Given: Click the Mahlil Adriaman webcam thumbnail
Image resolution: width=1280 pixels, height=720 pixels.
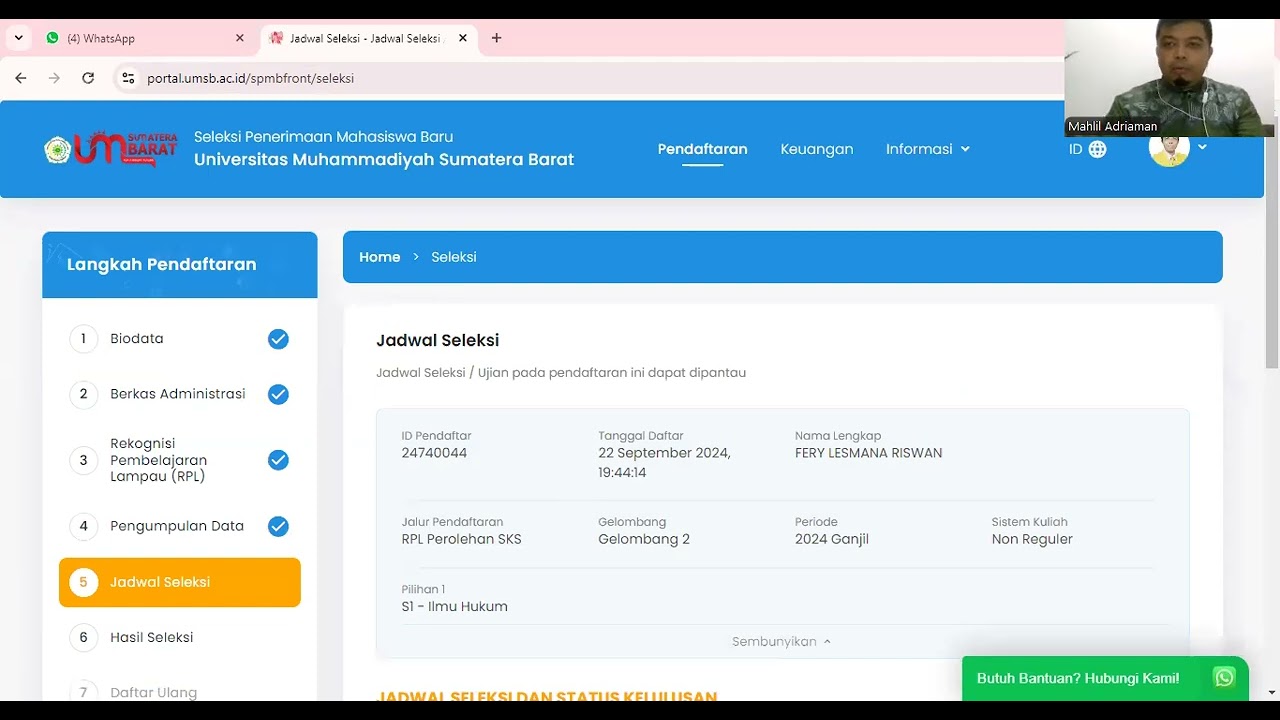Looking at the screenshot, I should click(x=1169, y=78).
